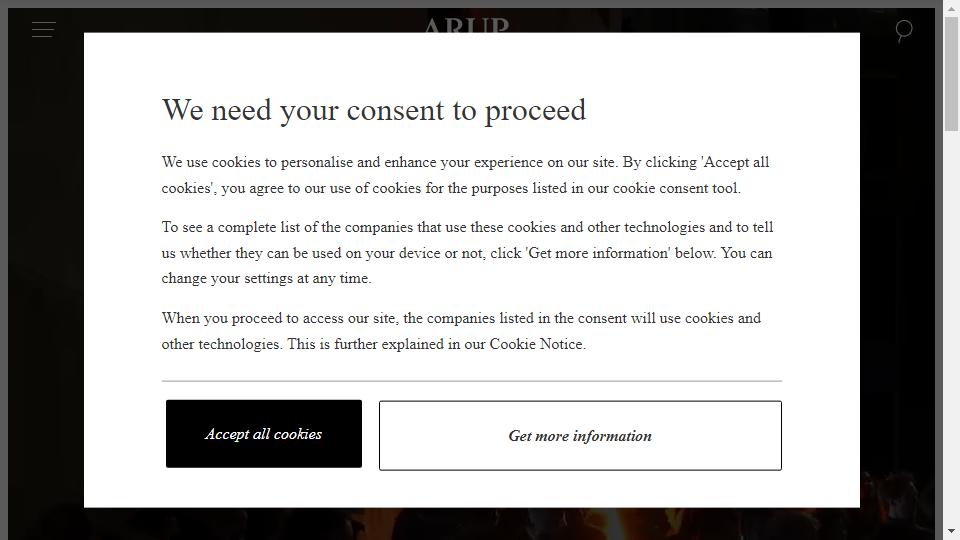Click the phrase 'cookie consent tool' in the first paragraph
The height and width of the screenshot is (540, 960).
tap(677, 188)
